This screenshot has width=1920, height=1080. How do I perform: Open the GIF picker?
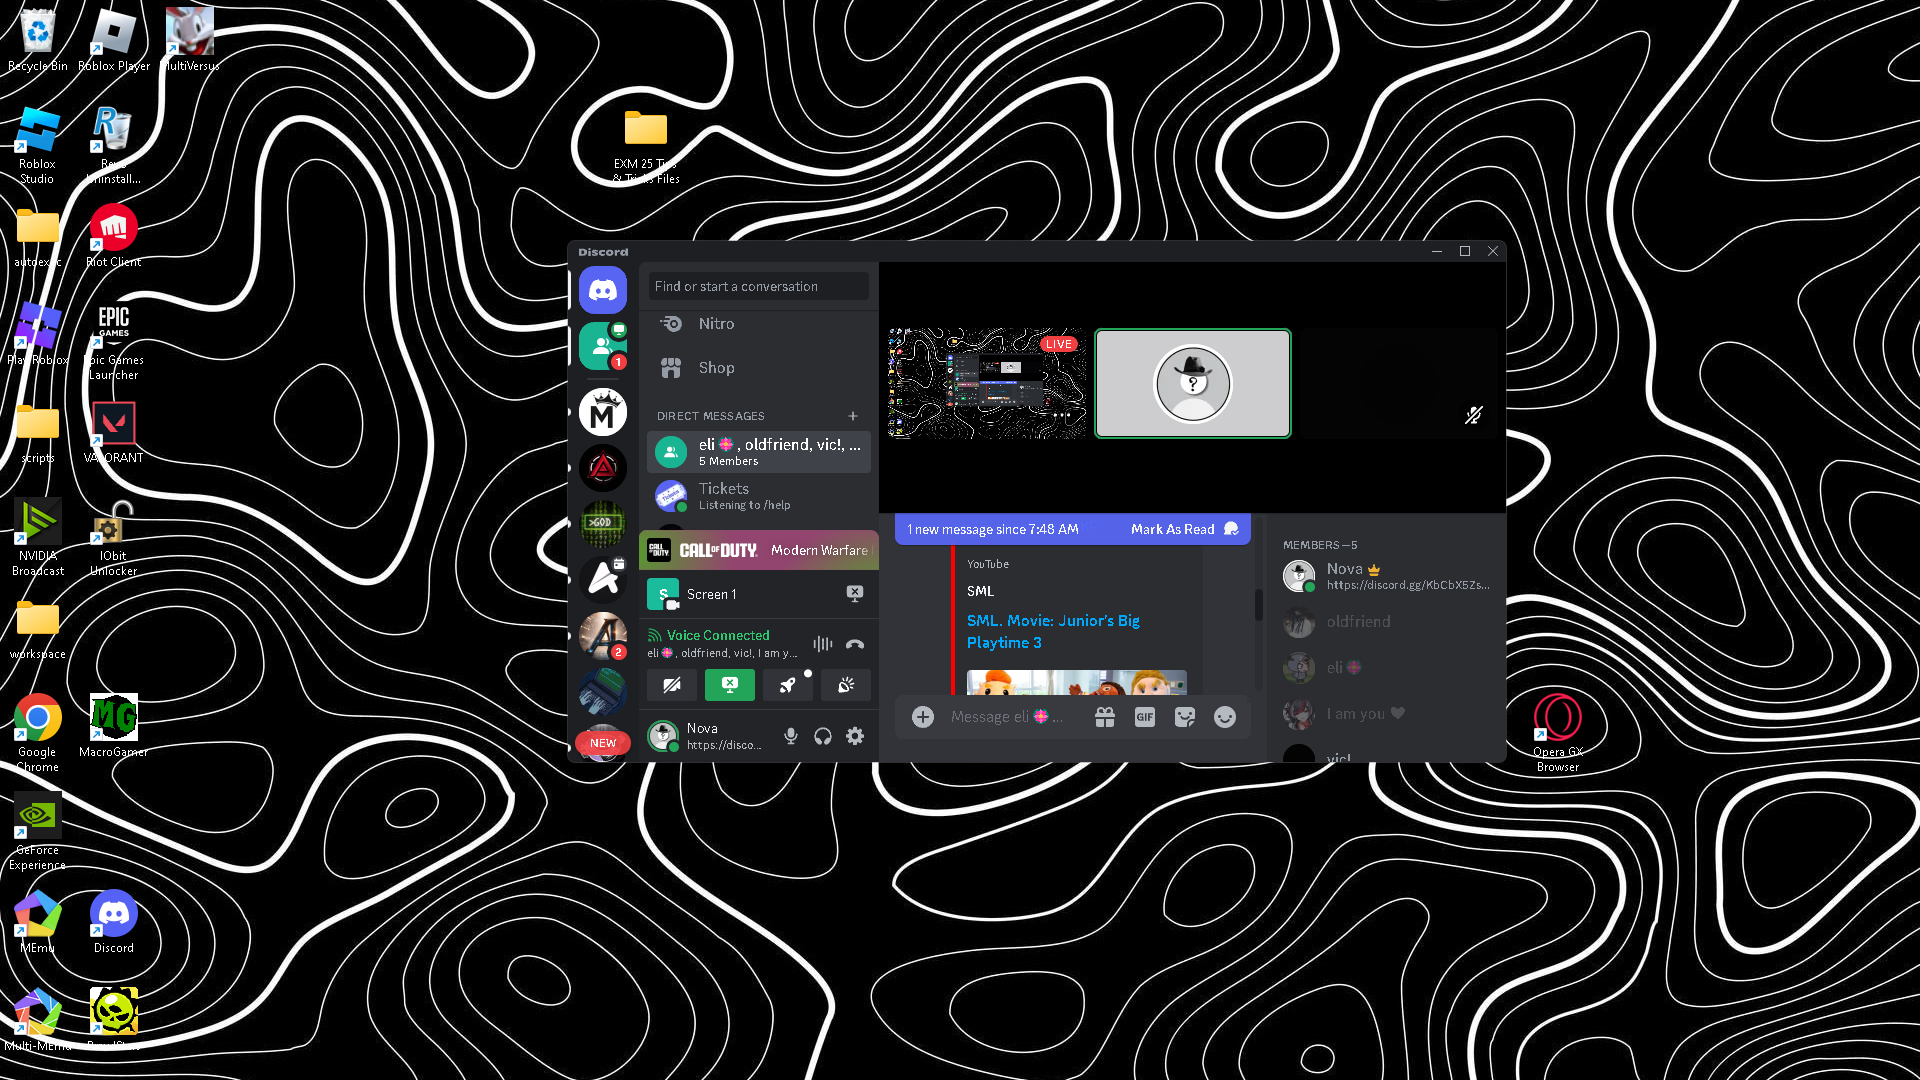[x=1145, y=717]
